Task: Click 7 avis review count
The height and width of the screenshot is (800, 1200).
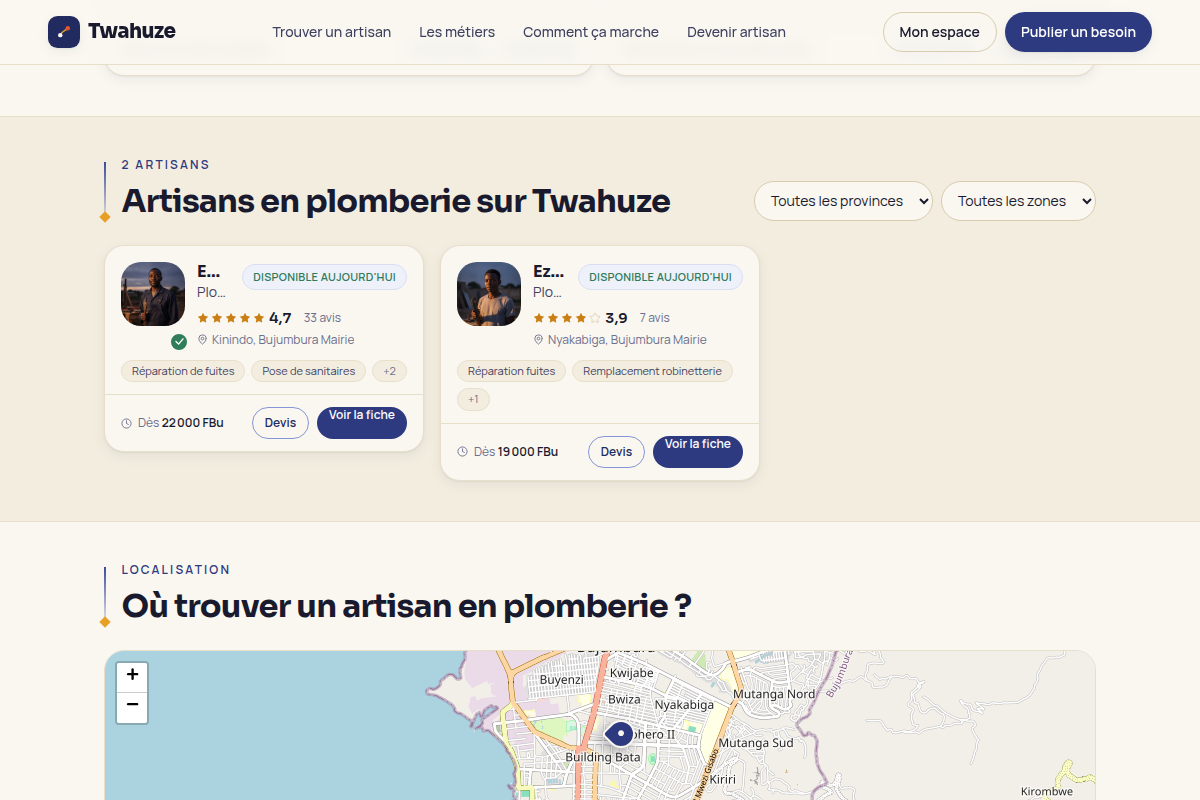Action: [x=655, y=318]
